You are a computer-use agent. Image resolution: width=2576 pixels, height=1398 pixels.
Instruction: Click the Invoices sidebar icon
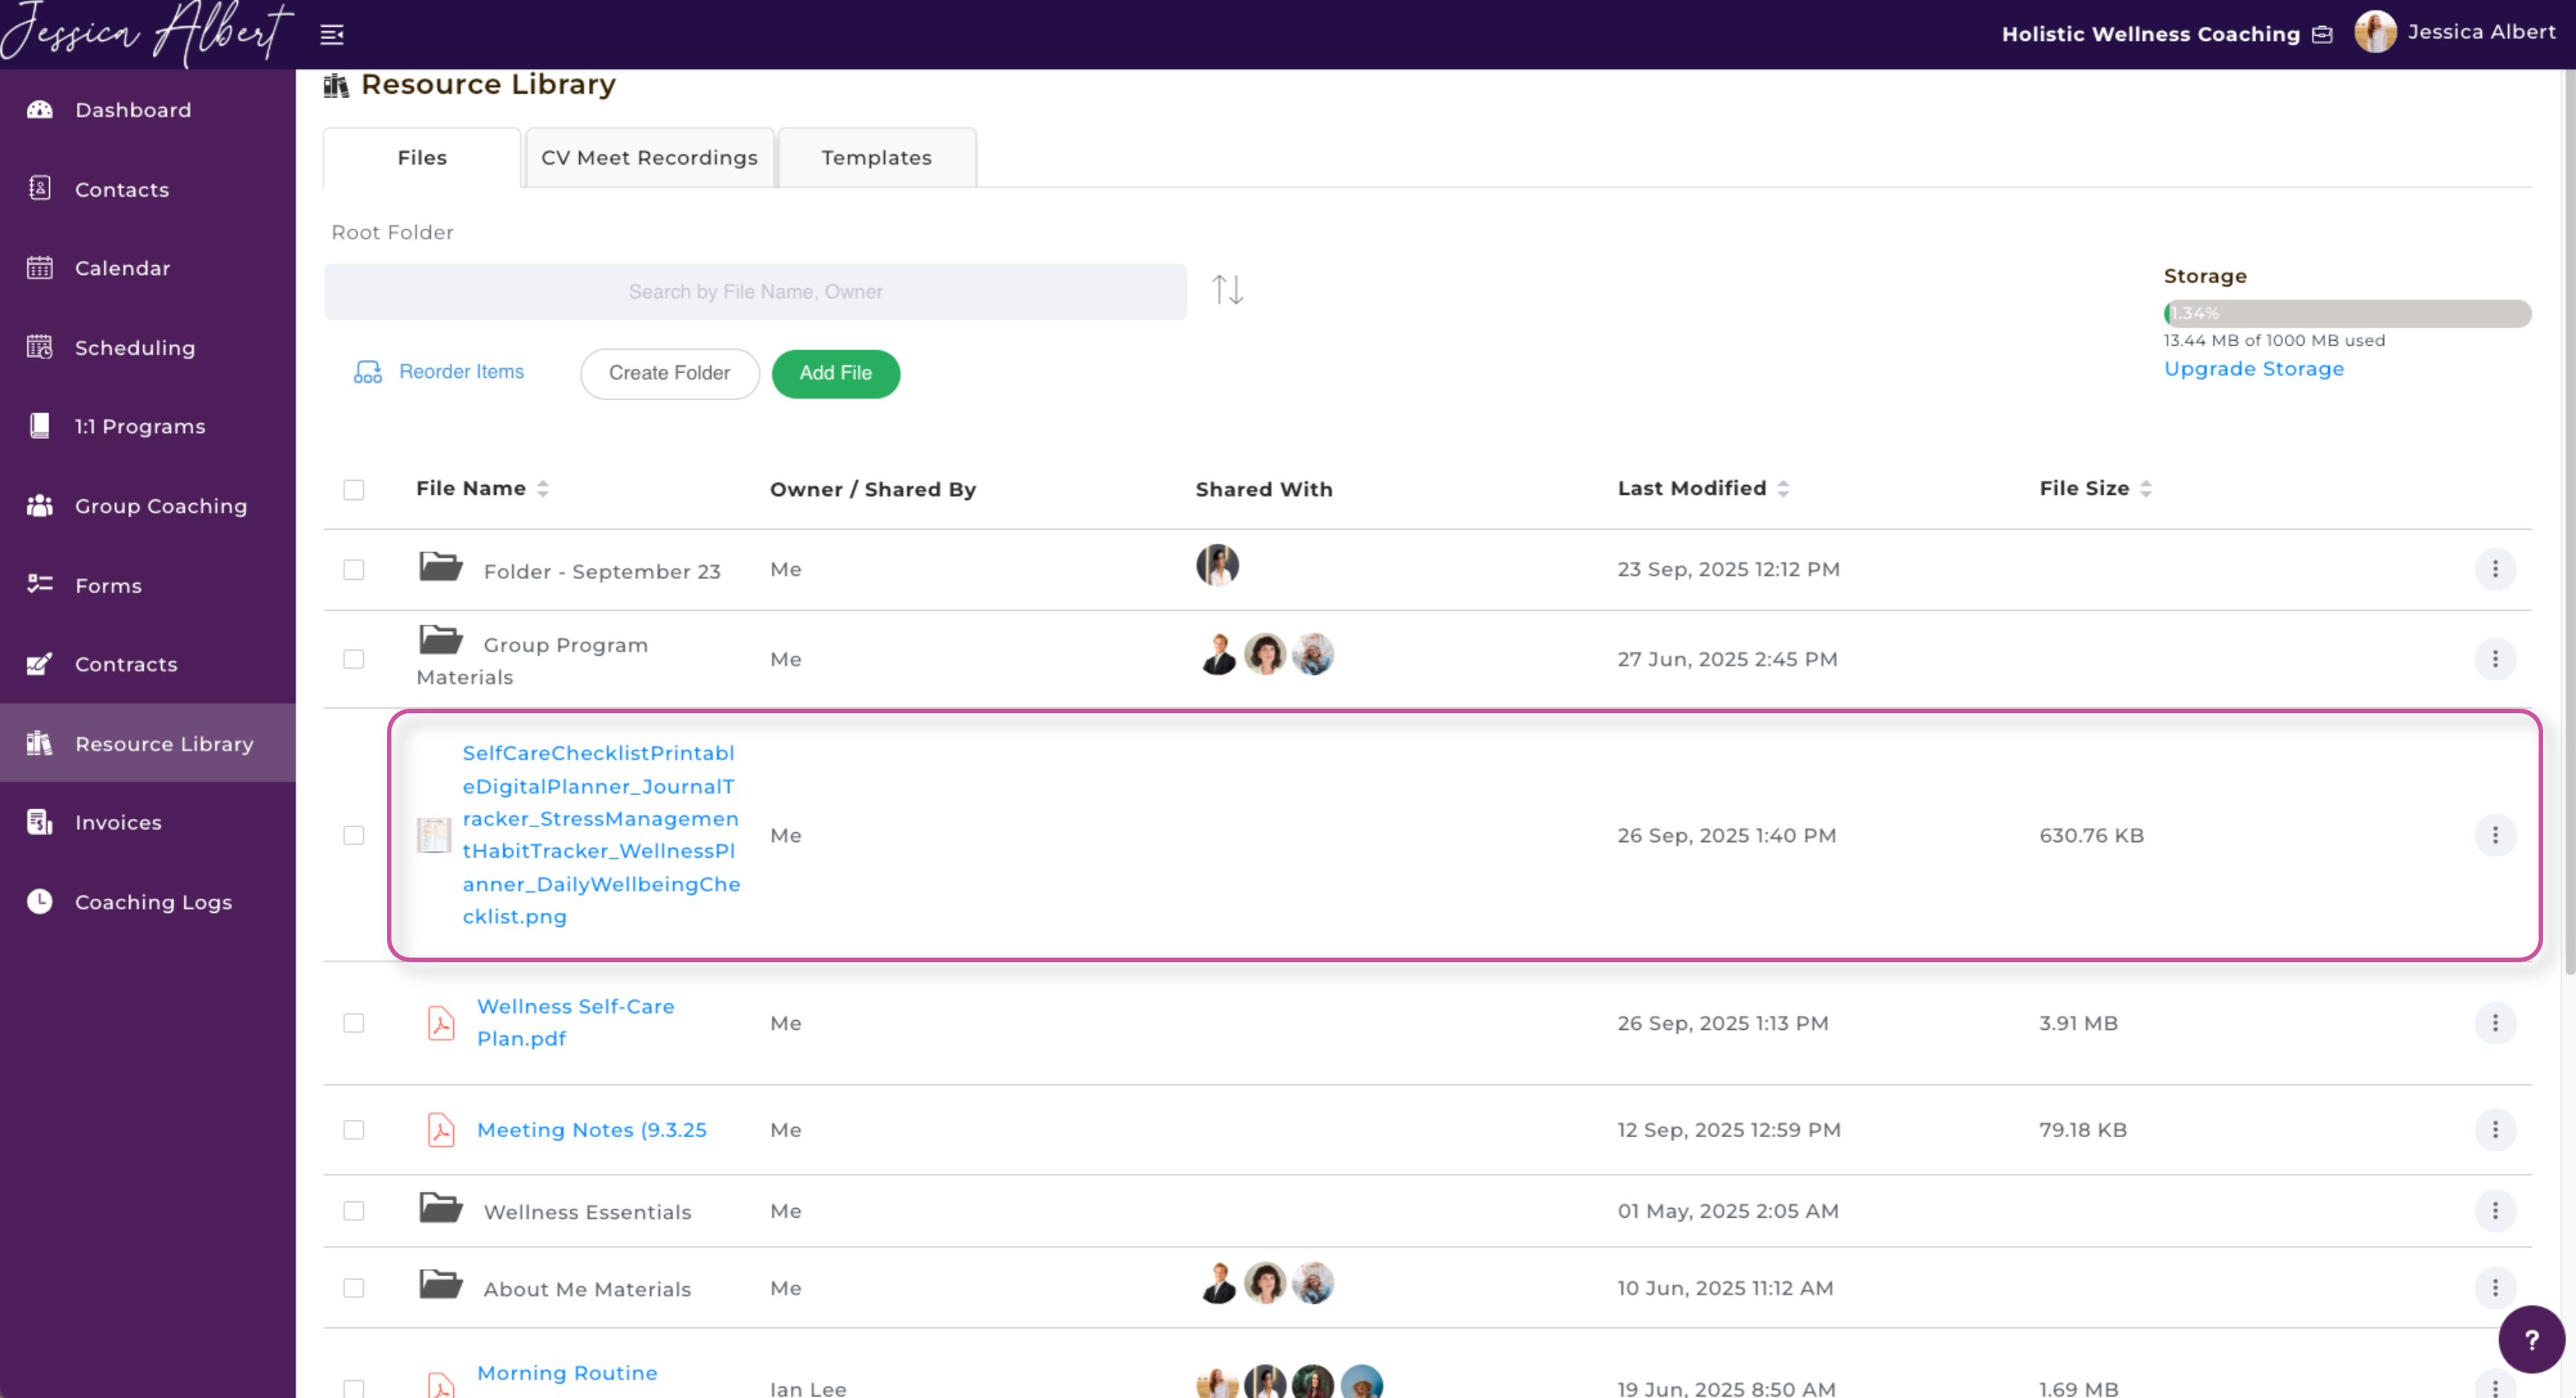click(x=40, y=822)
